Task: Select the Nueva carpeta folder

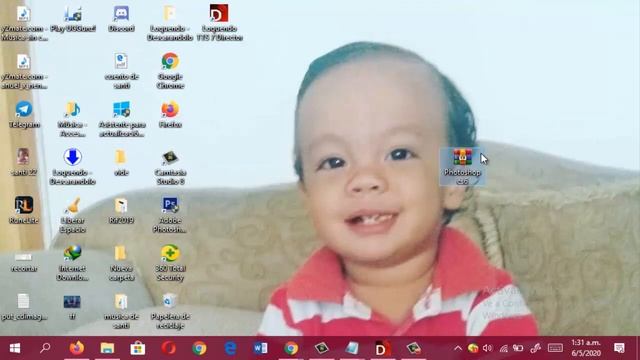Action: click(121, 263)
